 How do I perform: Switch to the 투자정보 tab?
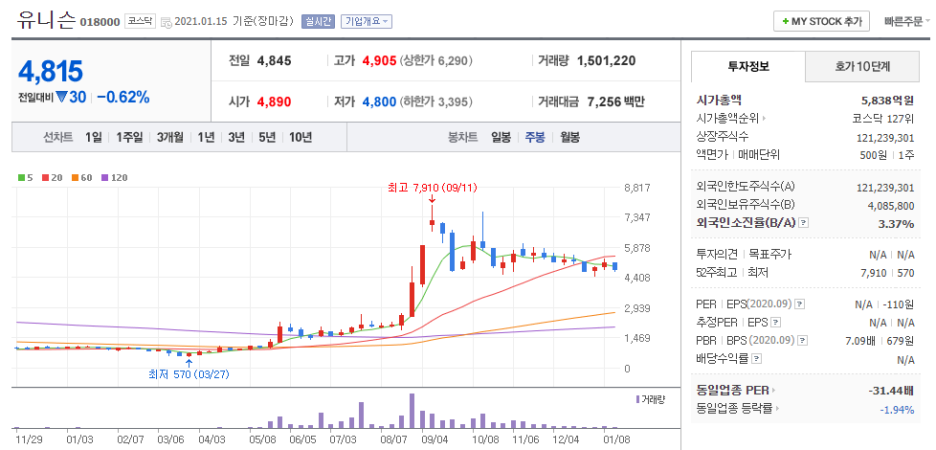coord(748,66)
